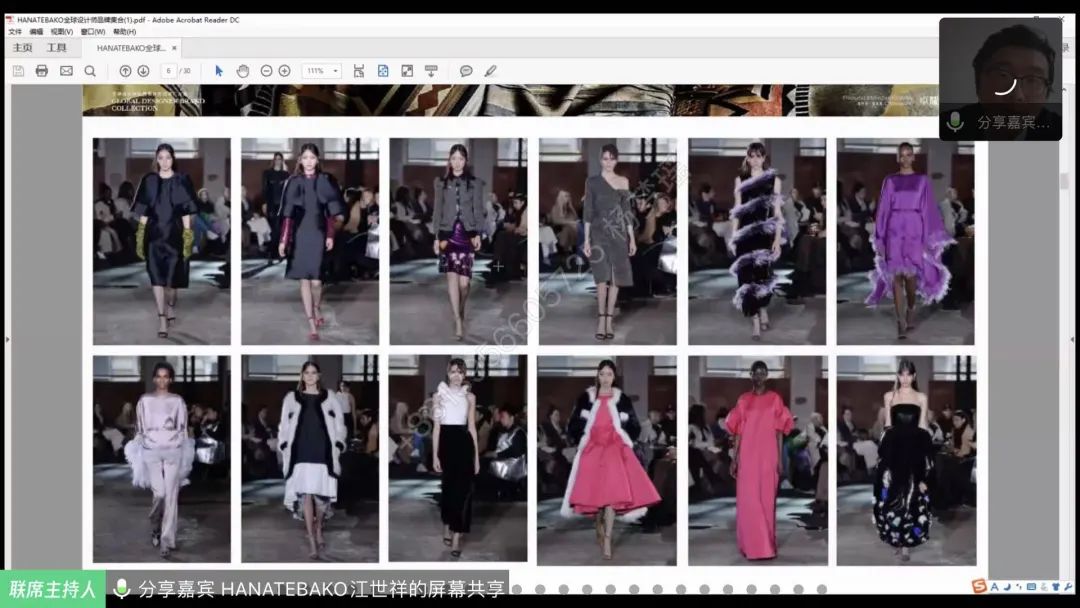This screenshot has height=608, width=1080.
Task: Click the Print icon in toolbar
Action: point(42,71)
